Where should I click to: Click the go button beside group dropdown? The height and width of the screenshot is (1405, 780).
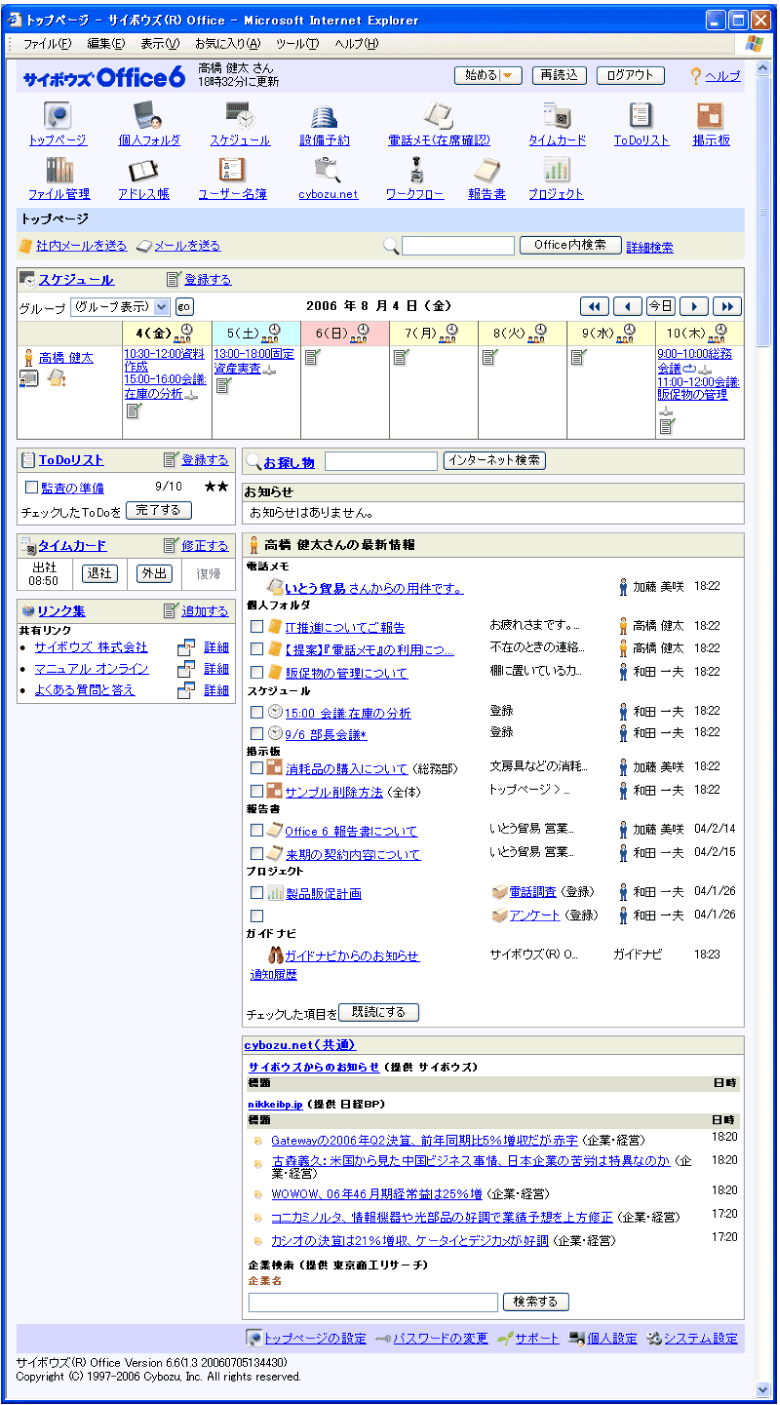(x=184, y=306)
